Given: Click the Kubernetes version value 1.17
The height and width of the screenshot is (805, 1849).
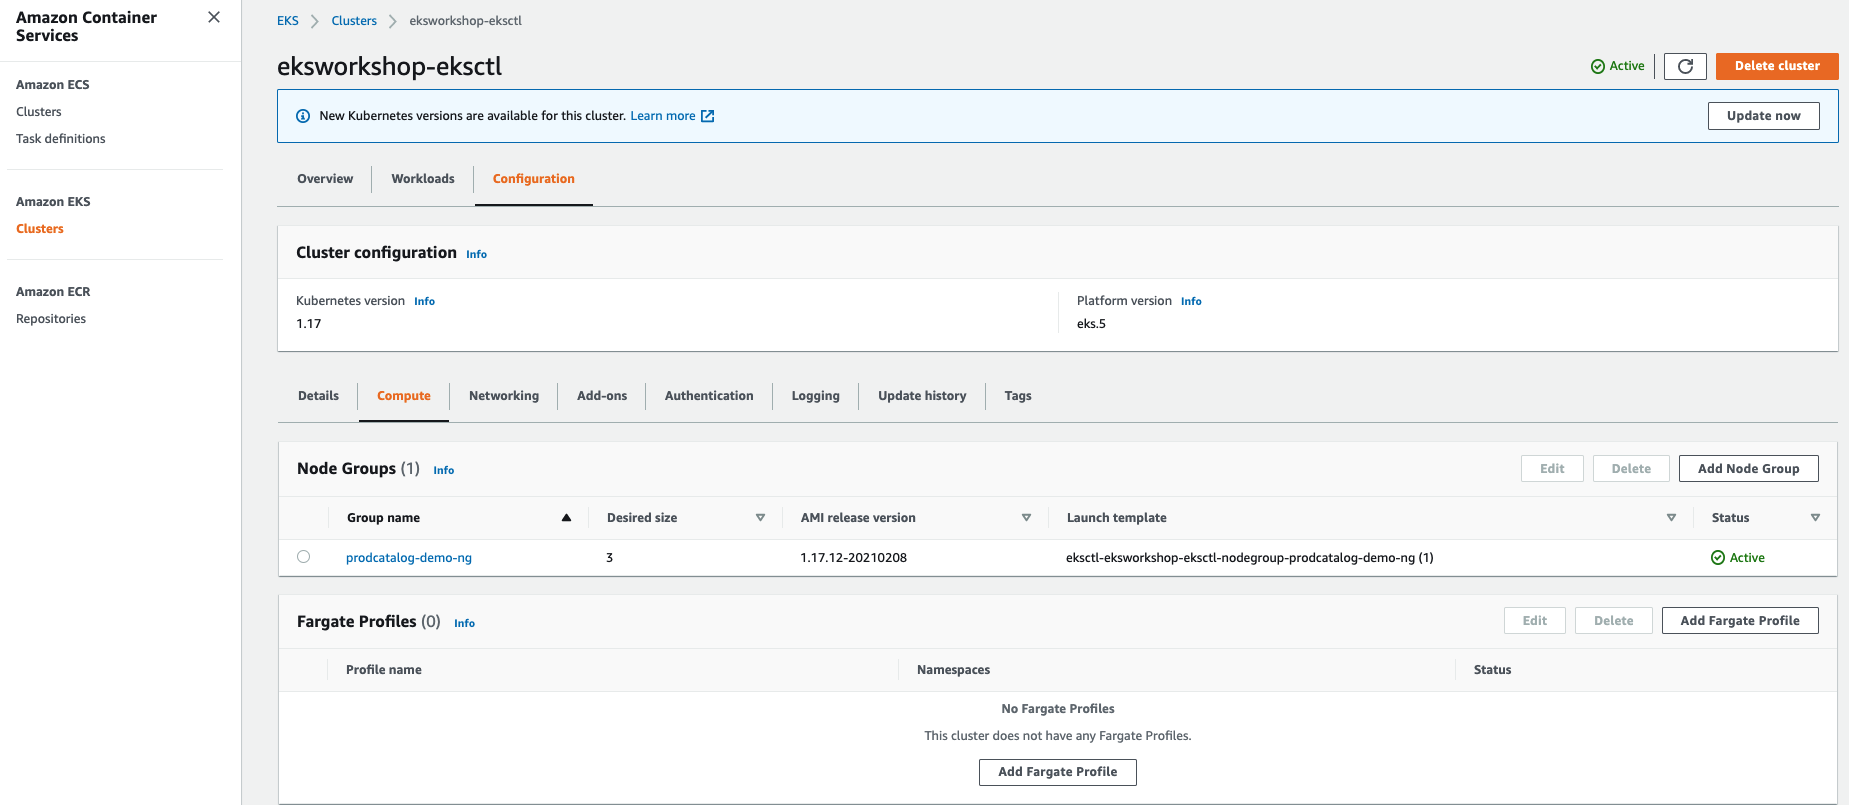Looking at the screenshot, I should (x=309, y=324).
